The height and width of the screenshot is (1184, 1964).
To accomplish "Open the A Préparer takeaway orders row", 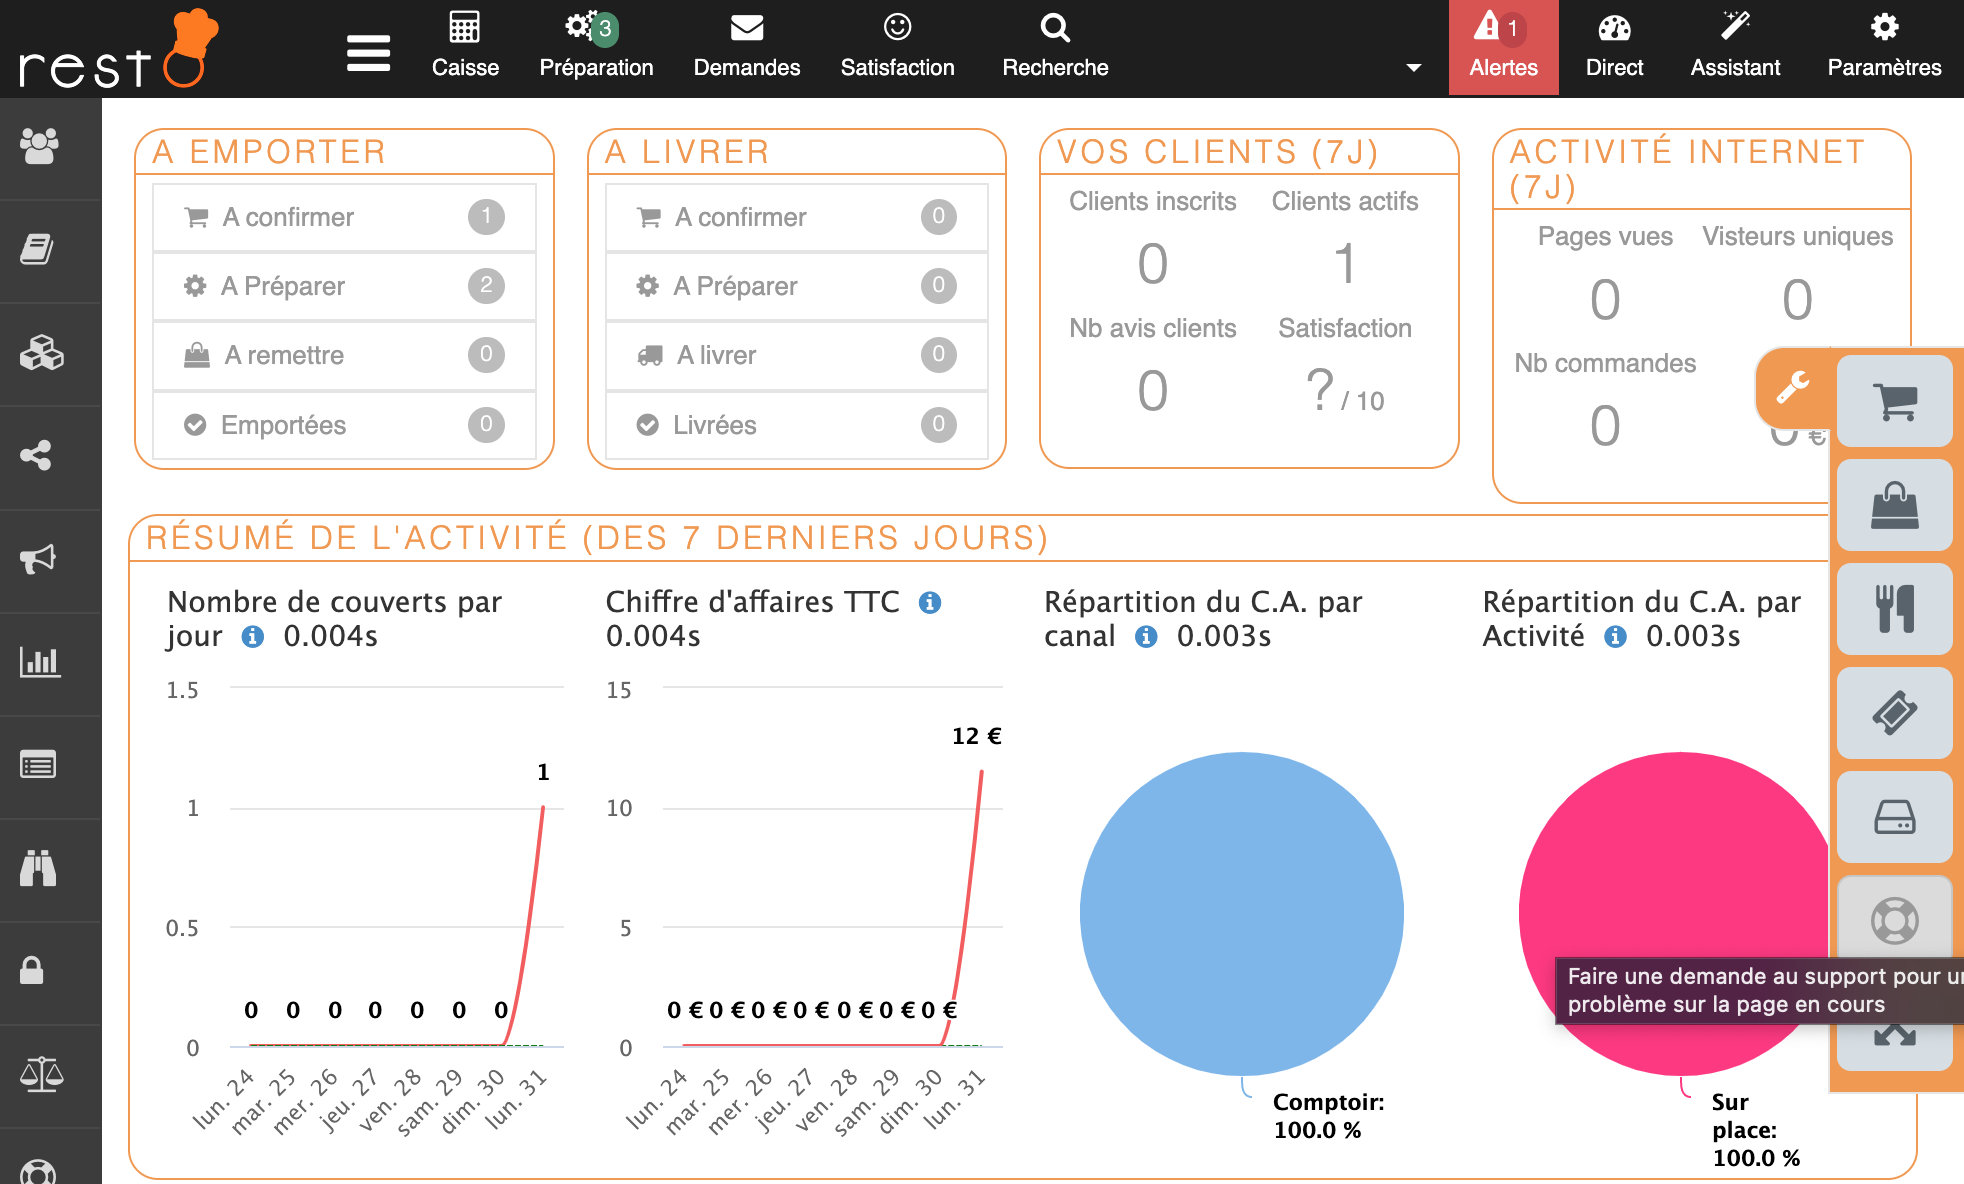I will tap(344, 286).
